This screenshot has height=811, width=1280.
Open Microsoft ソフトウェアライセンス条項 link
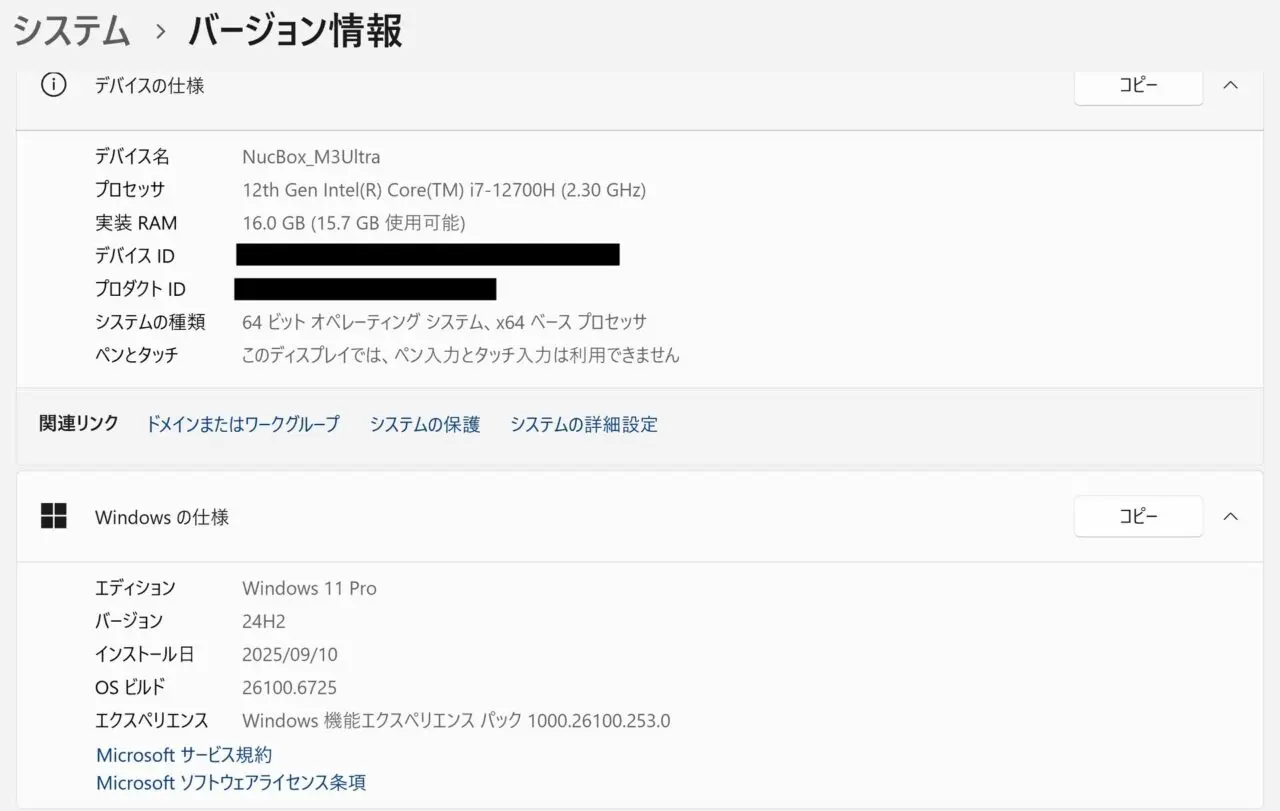click(x=231, y=783)
